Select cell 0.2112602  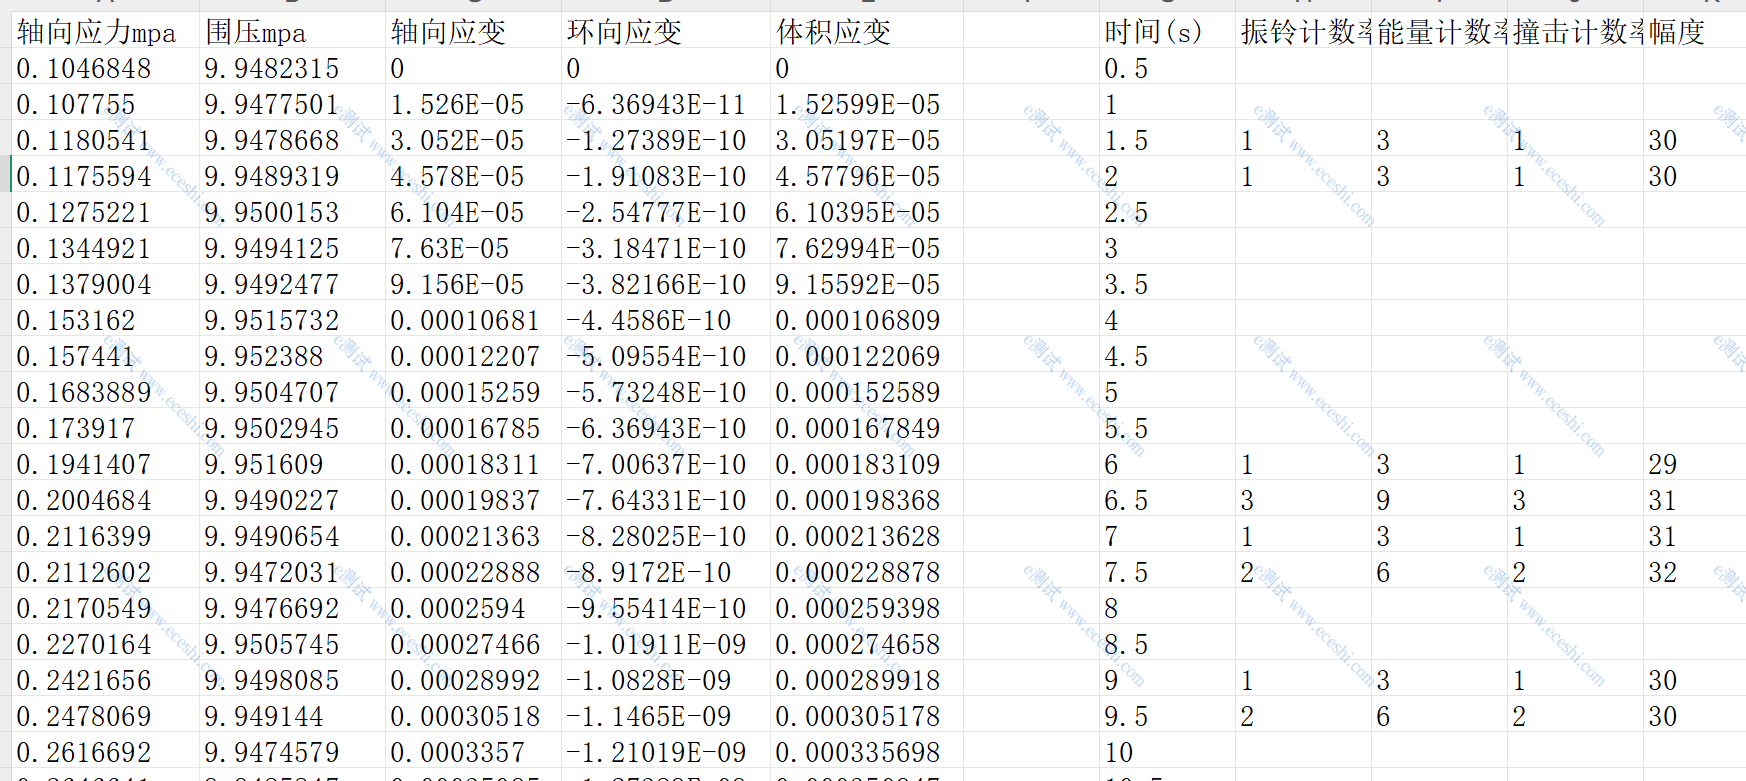[106, 571]
